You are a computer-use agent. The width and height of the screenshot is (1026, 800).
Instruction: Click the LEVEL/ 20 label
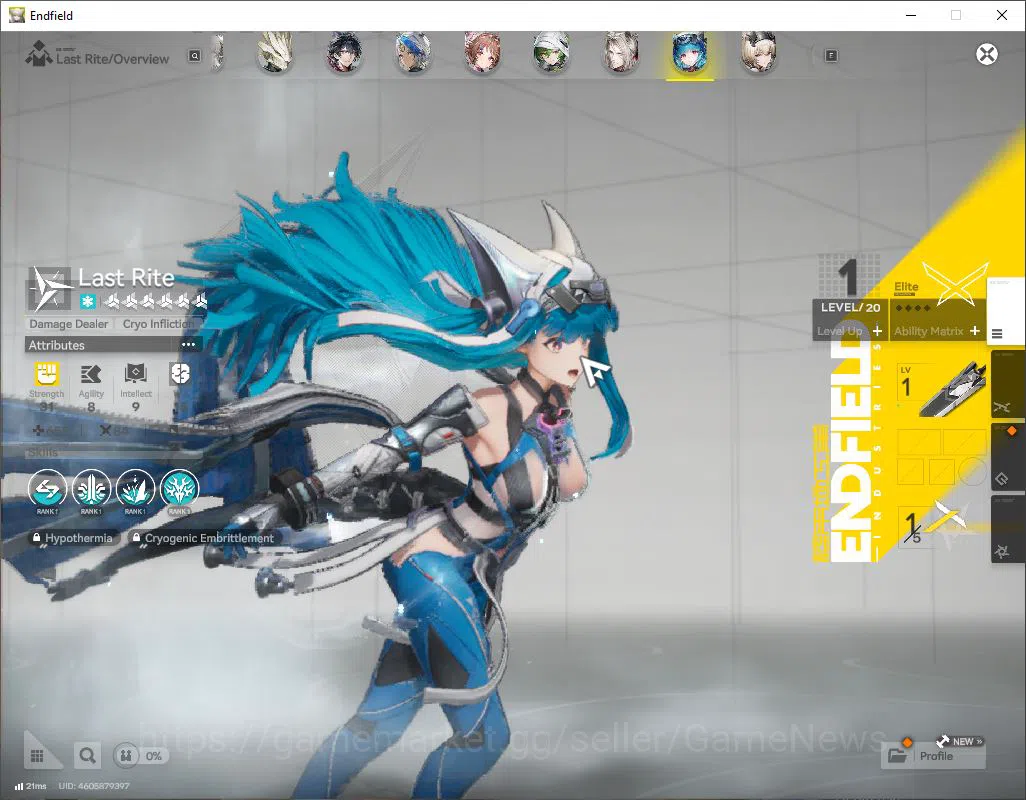850,307
